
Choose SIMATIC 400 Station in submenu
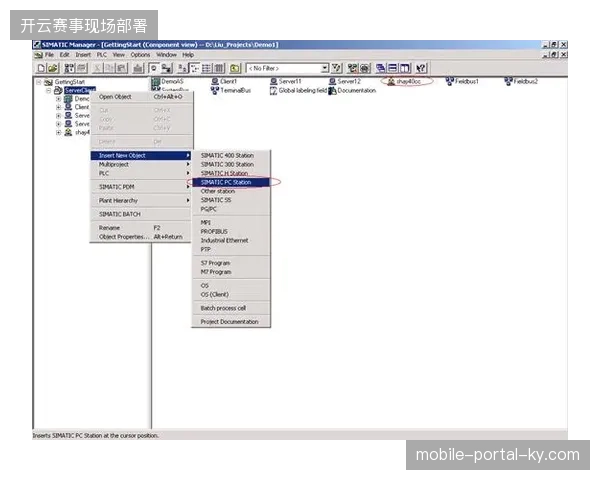231,155
